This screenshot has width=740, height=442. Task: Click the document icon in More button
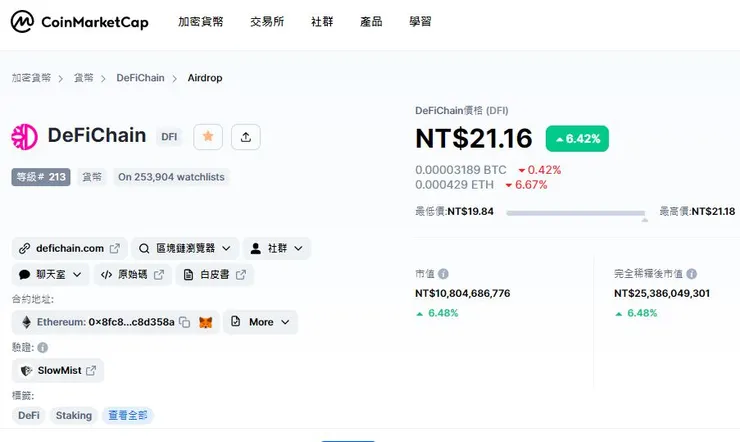(x=235, y=322)
